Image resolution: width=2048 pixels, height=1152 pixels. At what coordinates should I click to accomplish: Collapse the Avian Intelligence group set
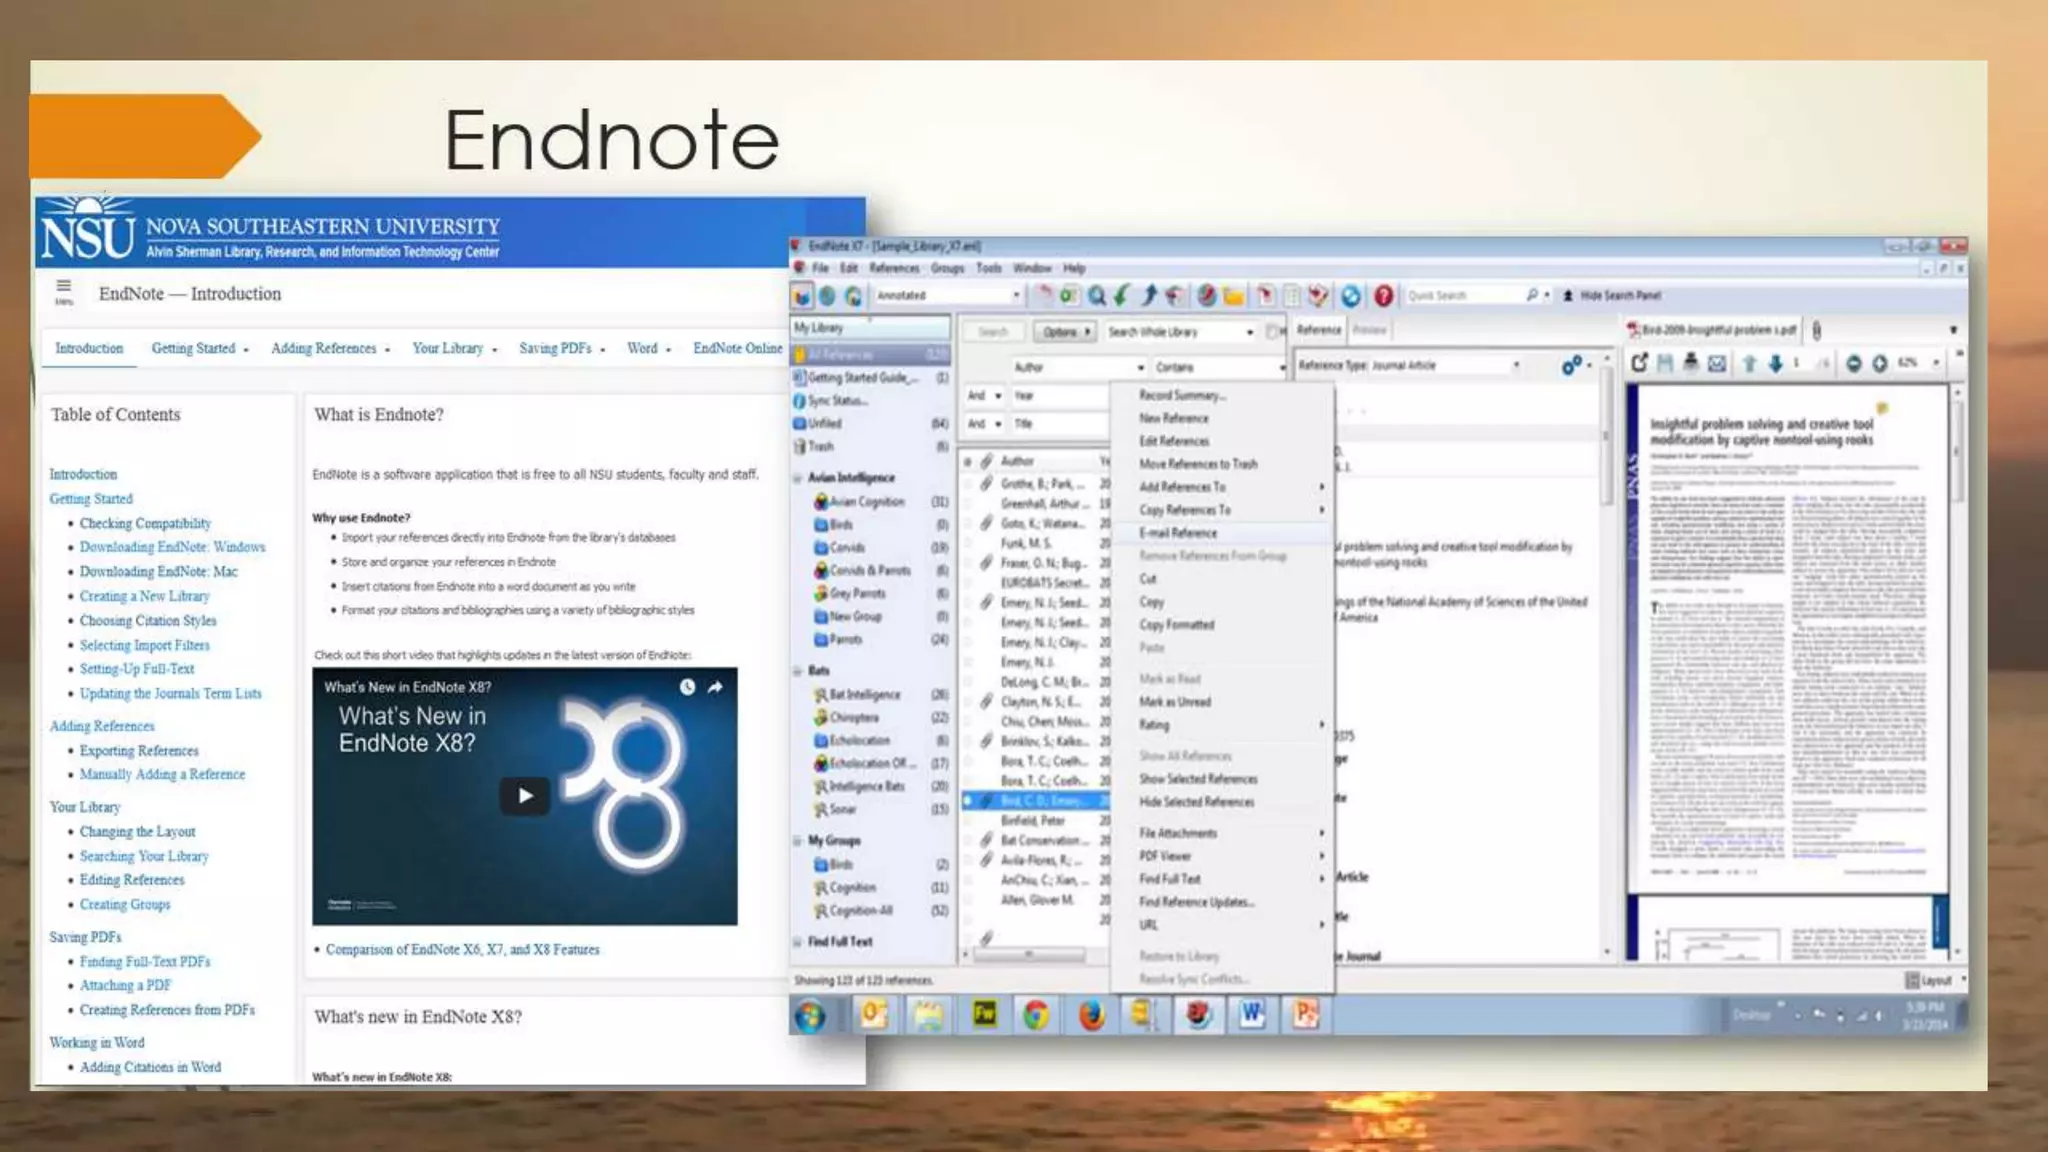pyautogui.click(x=798, y=478)
